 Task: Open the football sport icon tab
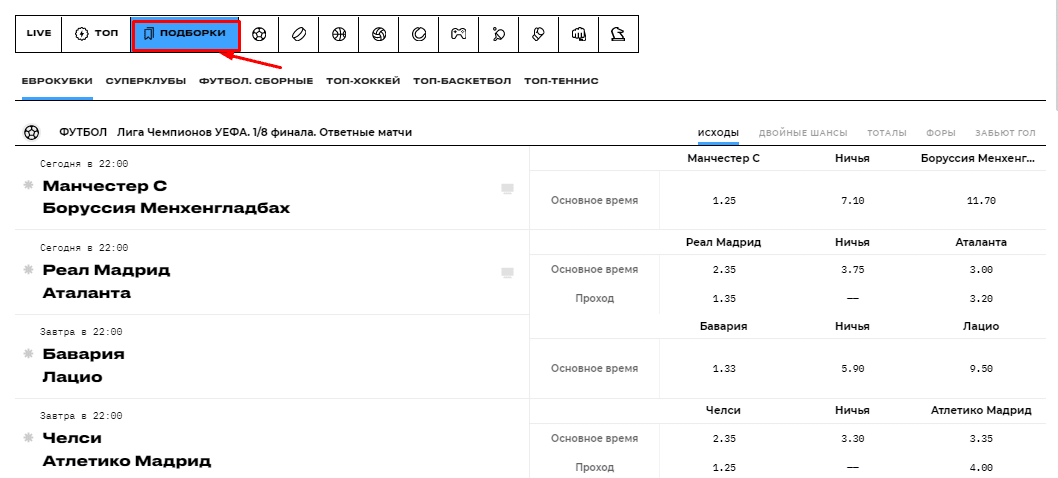pyautogui.click(x=259, y=34)
